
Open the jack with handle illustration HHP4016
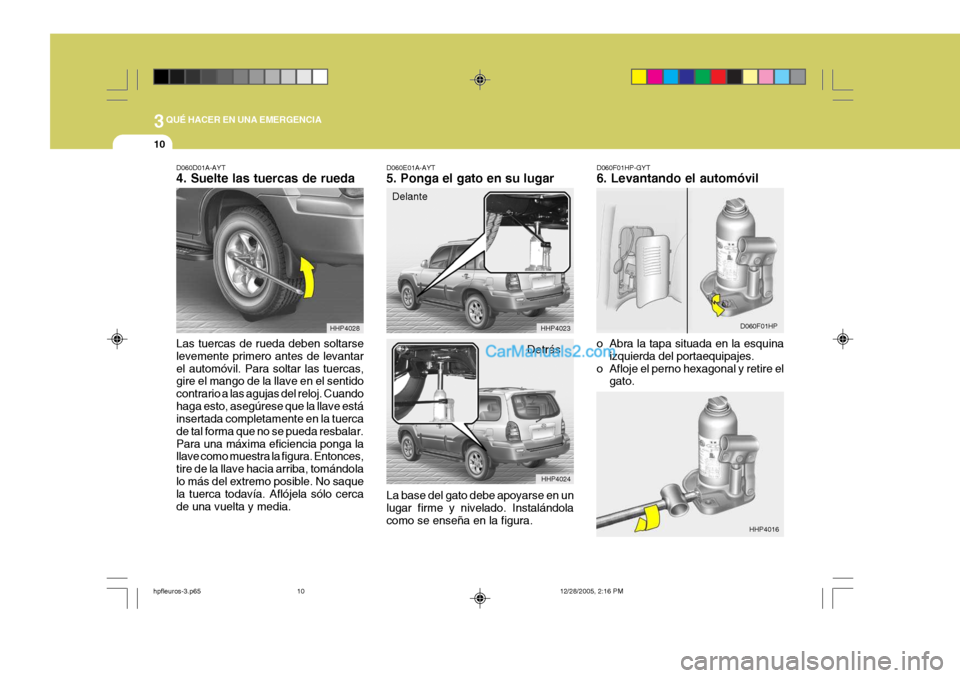point(690,464)
